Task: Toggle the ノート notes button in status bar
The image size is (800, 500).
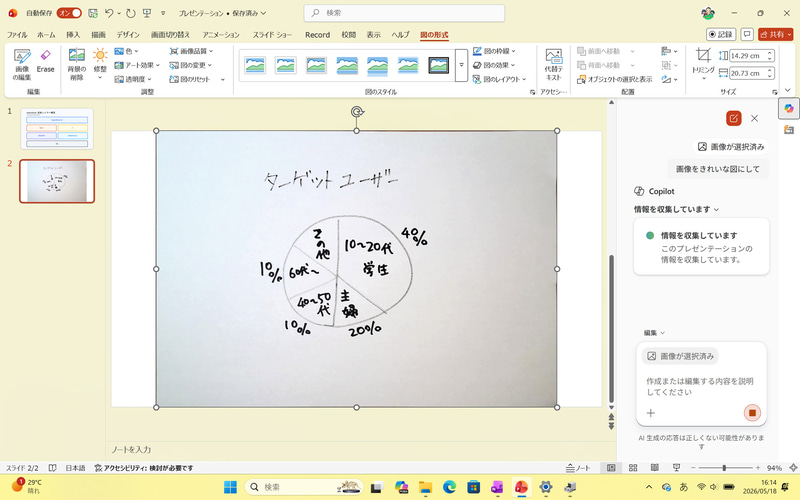Action: point(578,468)
